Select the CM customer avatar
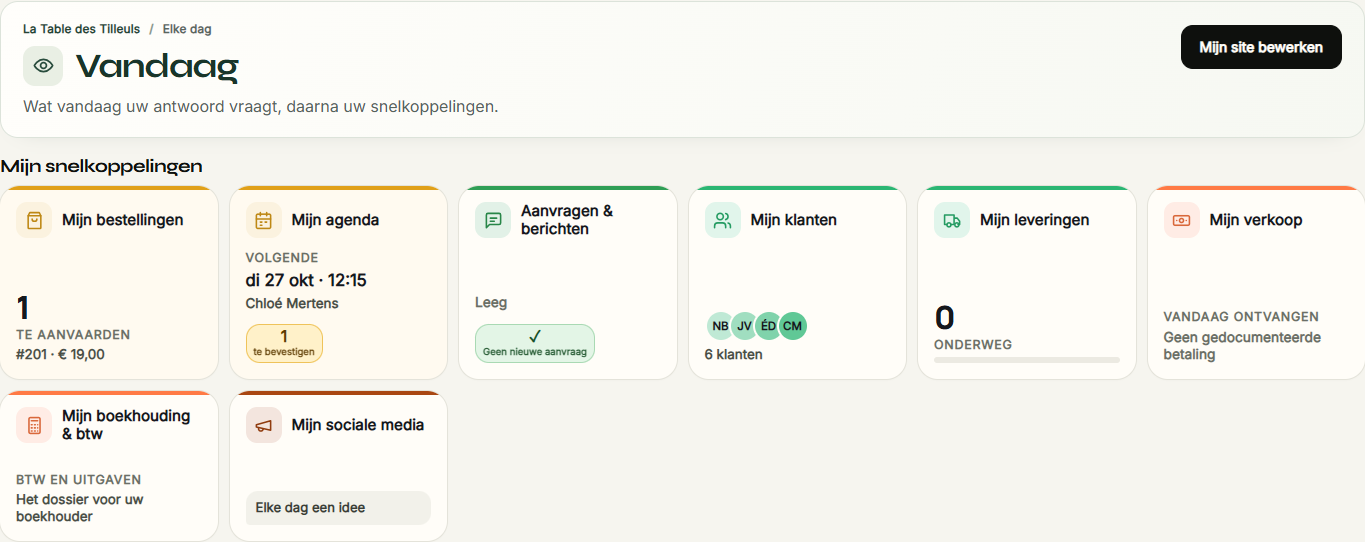Image resolution: width=1365 pixels, height=542 pixels. [793, 326]
